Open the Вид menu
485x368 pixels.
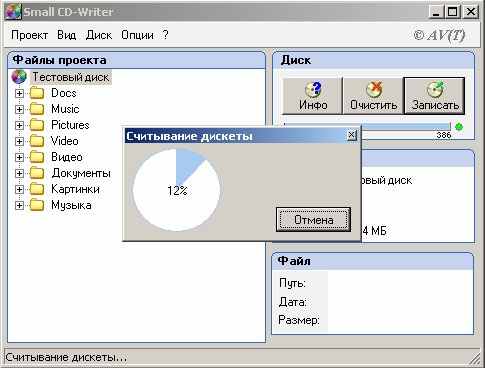click(66, 35)
